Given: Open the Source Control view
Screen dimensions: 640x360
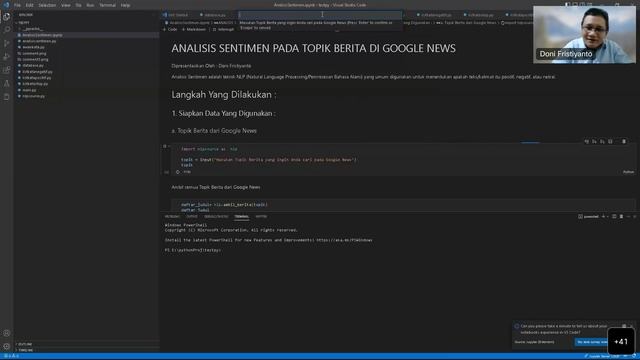Looking at the screenshot, I should [x=7, y=44].
